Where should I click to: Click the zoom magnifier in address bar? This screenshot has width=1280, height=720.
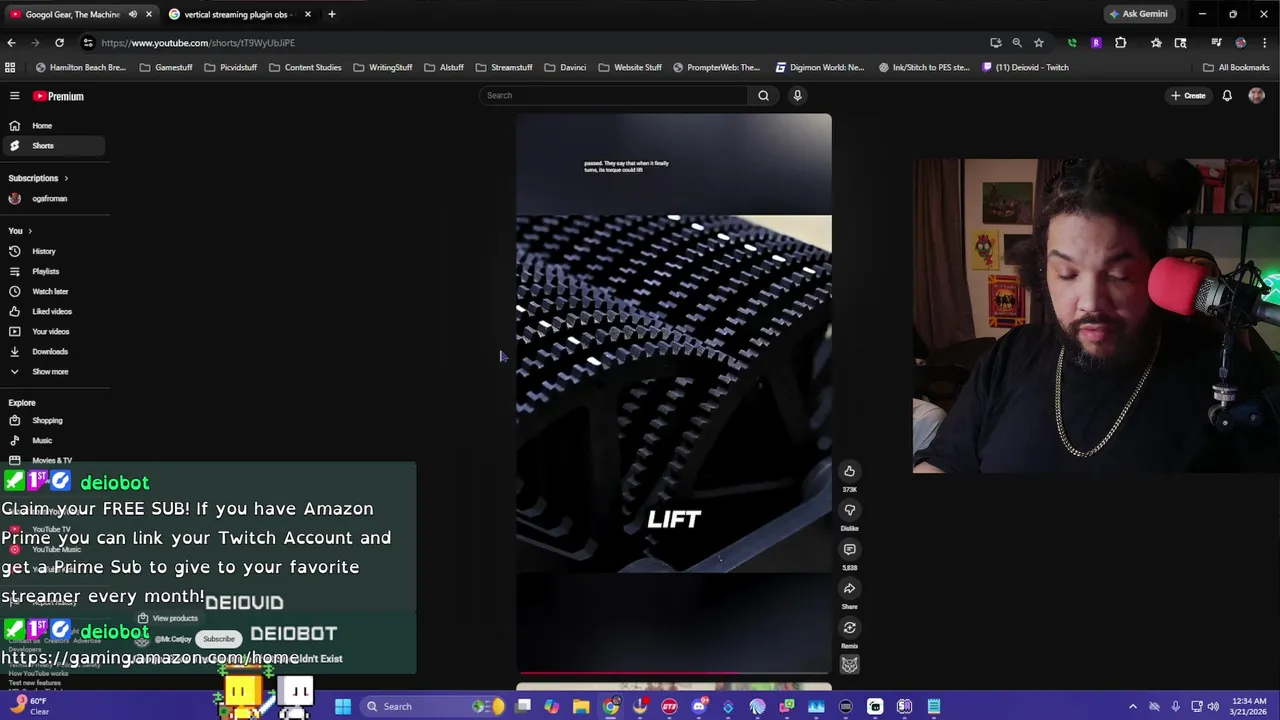pos(1017,43)
